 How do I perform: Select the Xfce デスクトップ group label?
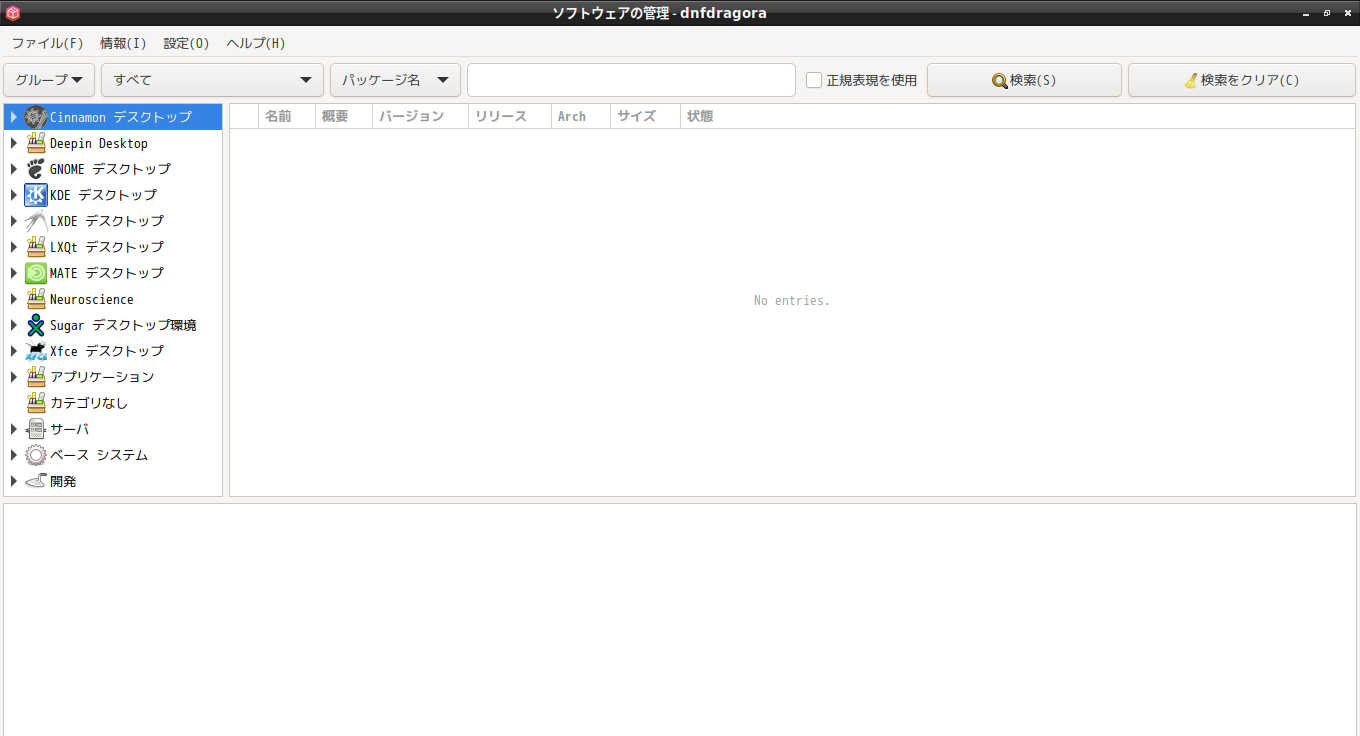pos(107,351)
